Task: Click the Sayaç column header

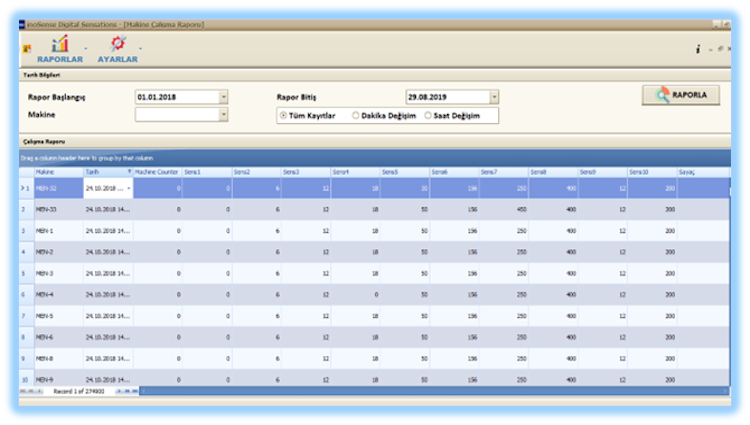Action: (703, 172)
